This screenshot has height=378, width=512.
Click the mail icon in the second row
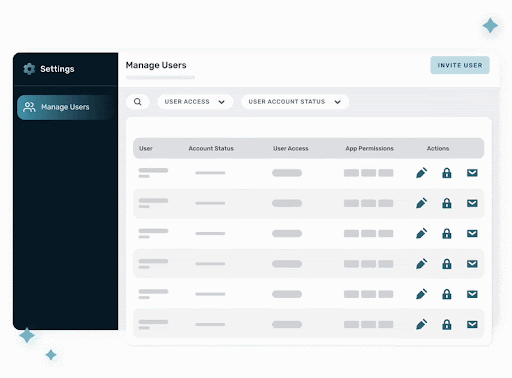[x=472, y=203]
